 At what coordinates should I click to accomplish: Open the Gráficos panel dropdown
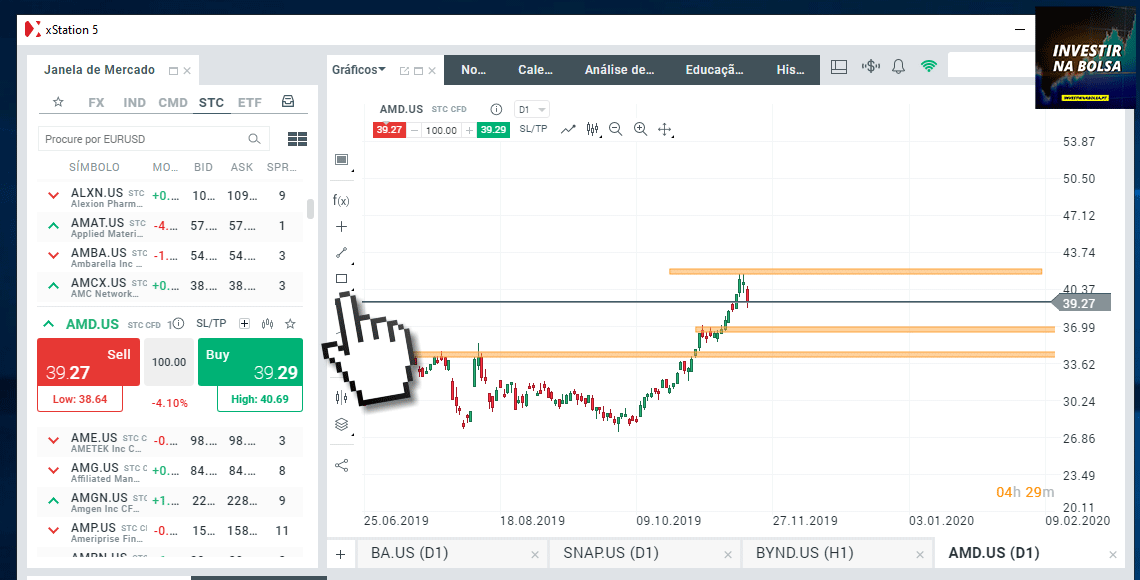359,70
